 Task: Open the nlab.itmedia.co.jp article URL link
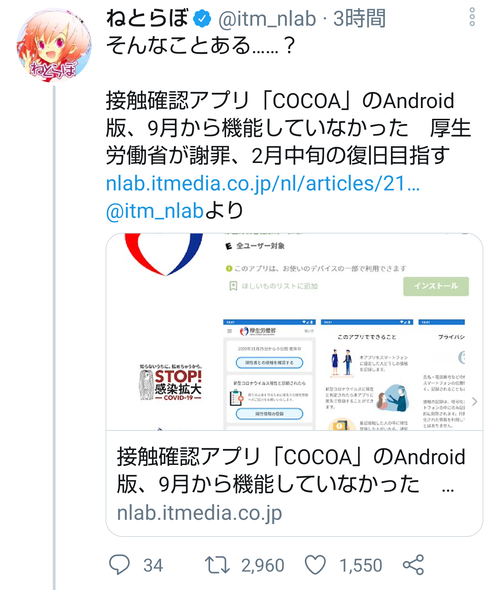[x=263, y=184]
